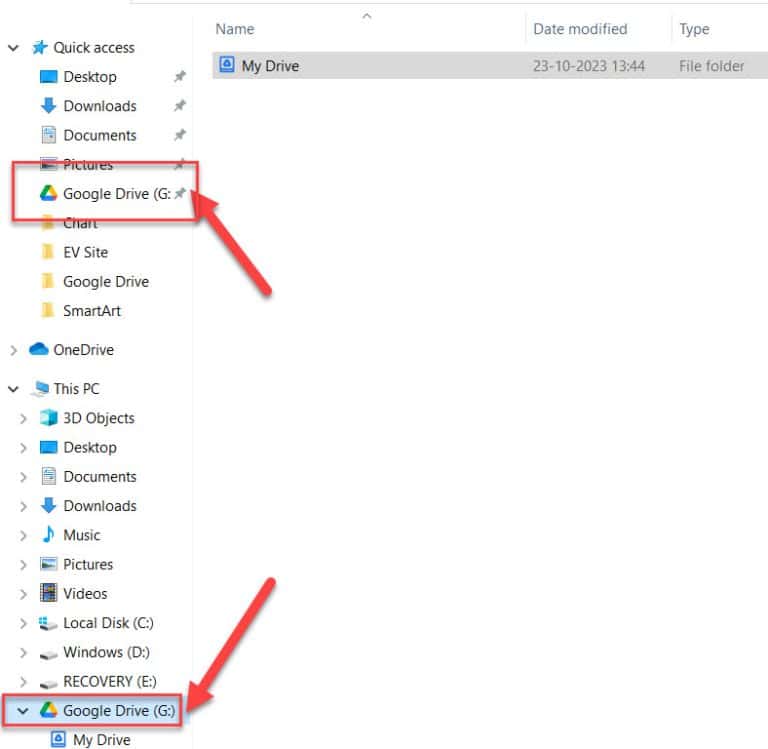Screen dimensions: 768x749
Task: Click the This PC computer icon
Action: pyautogui.click(x=40, y=388)
